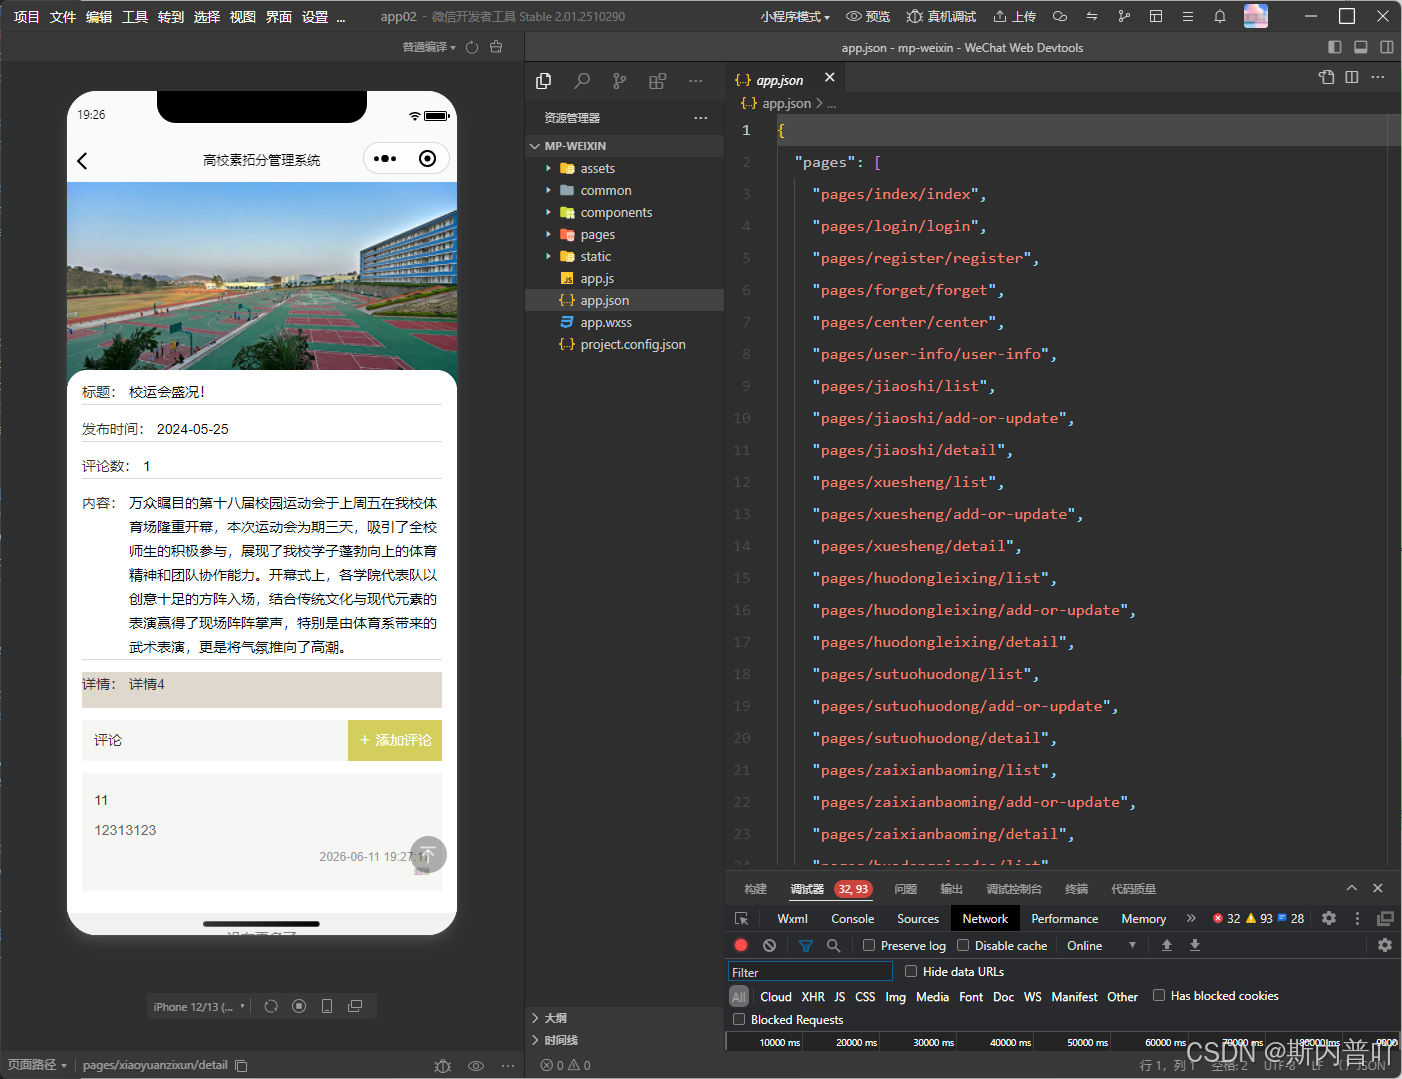The height and width of the screenshot is (1079, 1402).
Task: Click the network search magnifier icon
Action: 833,945
